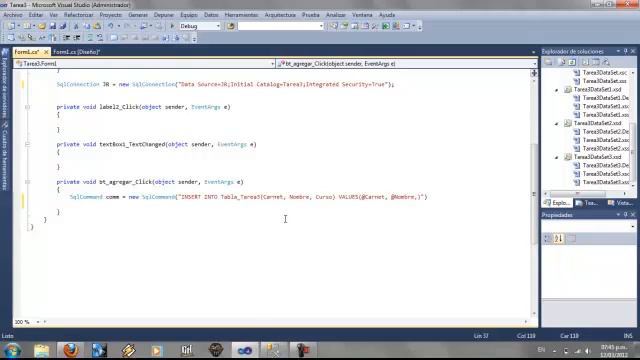640x360 pixels.
Task: Switch to the Form1.cs [Diseño] tab
Action: 77,52
